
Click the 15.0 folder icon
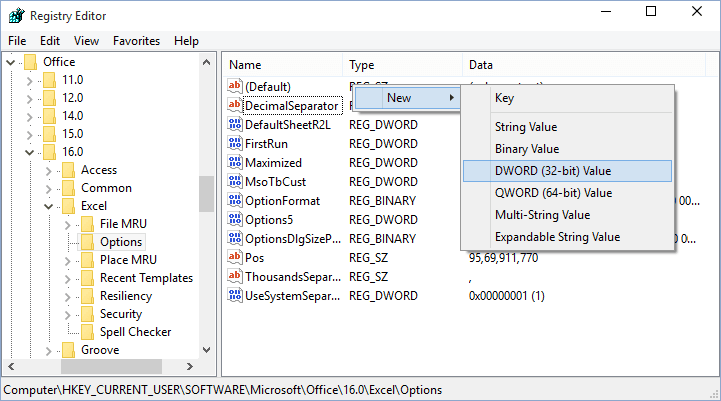click(49, 134)
